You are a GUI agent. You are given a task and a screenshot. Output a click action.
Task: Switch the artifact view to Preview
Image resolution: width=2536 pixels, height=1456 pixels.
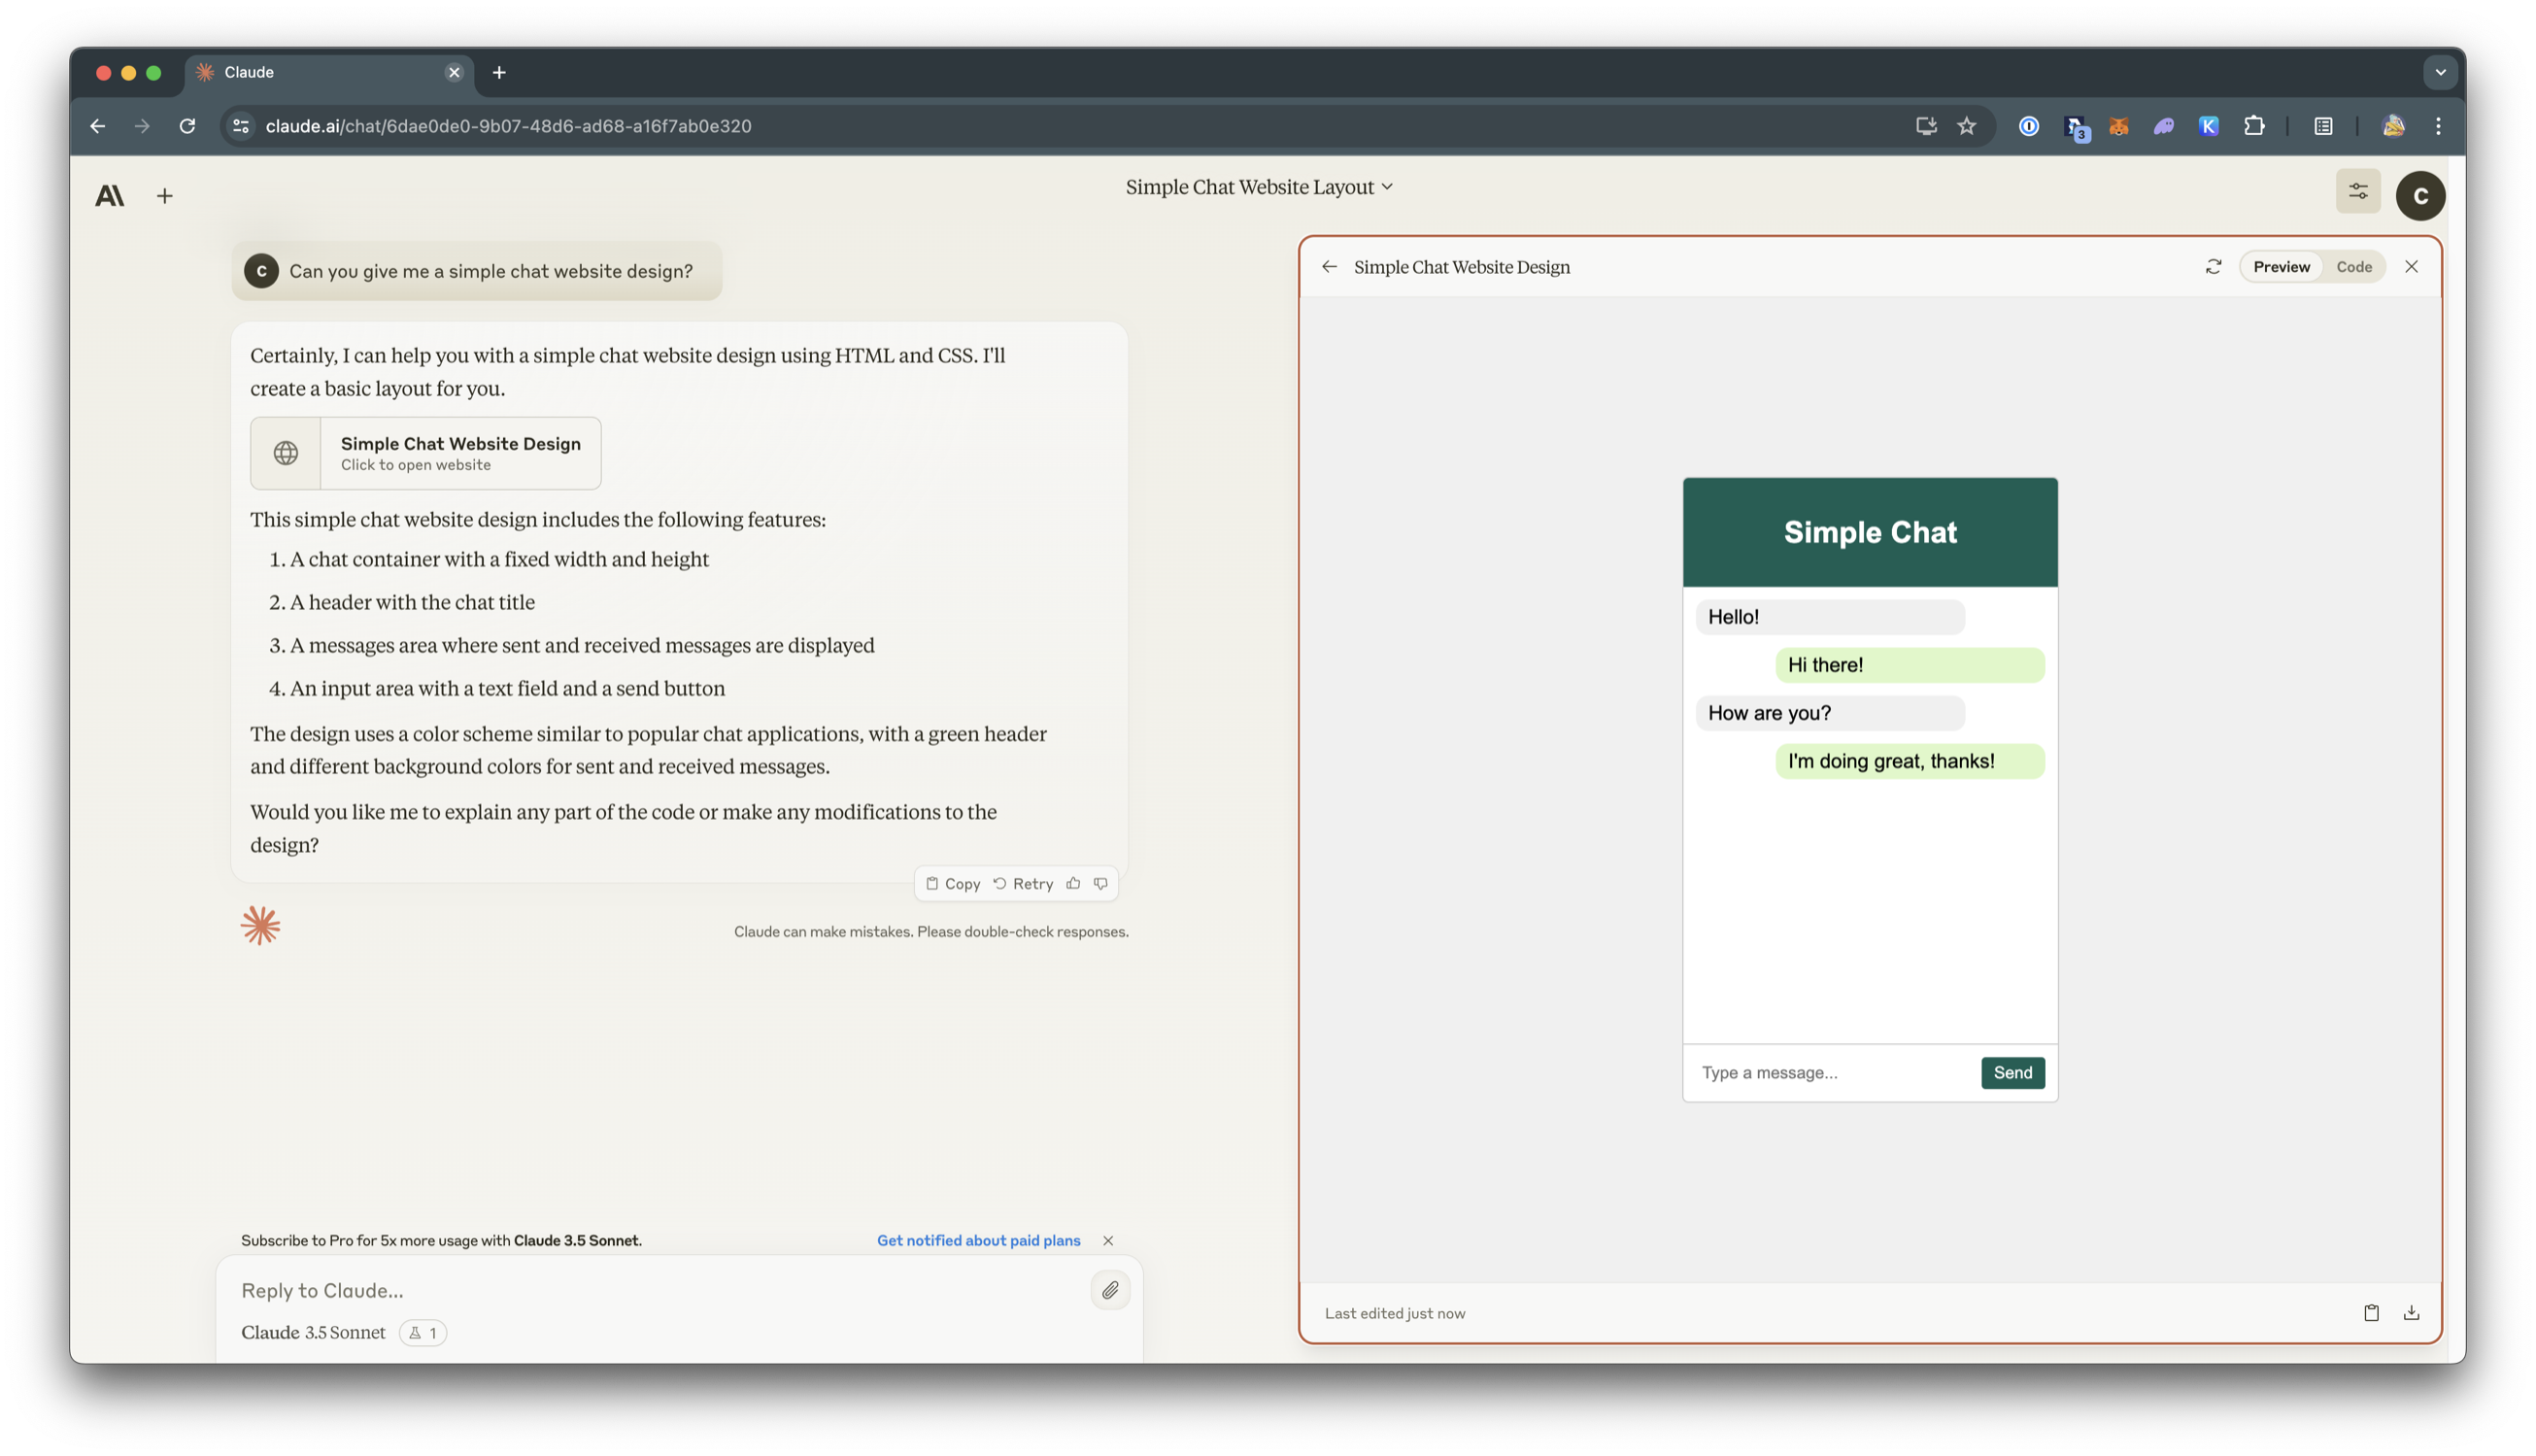(x=2281, y=267)
